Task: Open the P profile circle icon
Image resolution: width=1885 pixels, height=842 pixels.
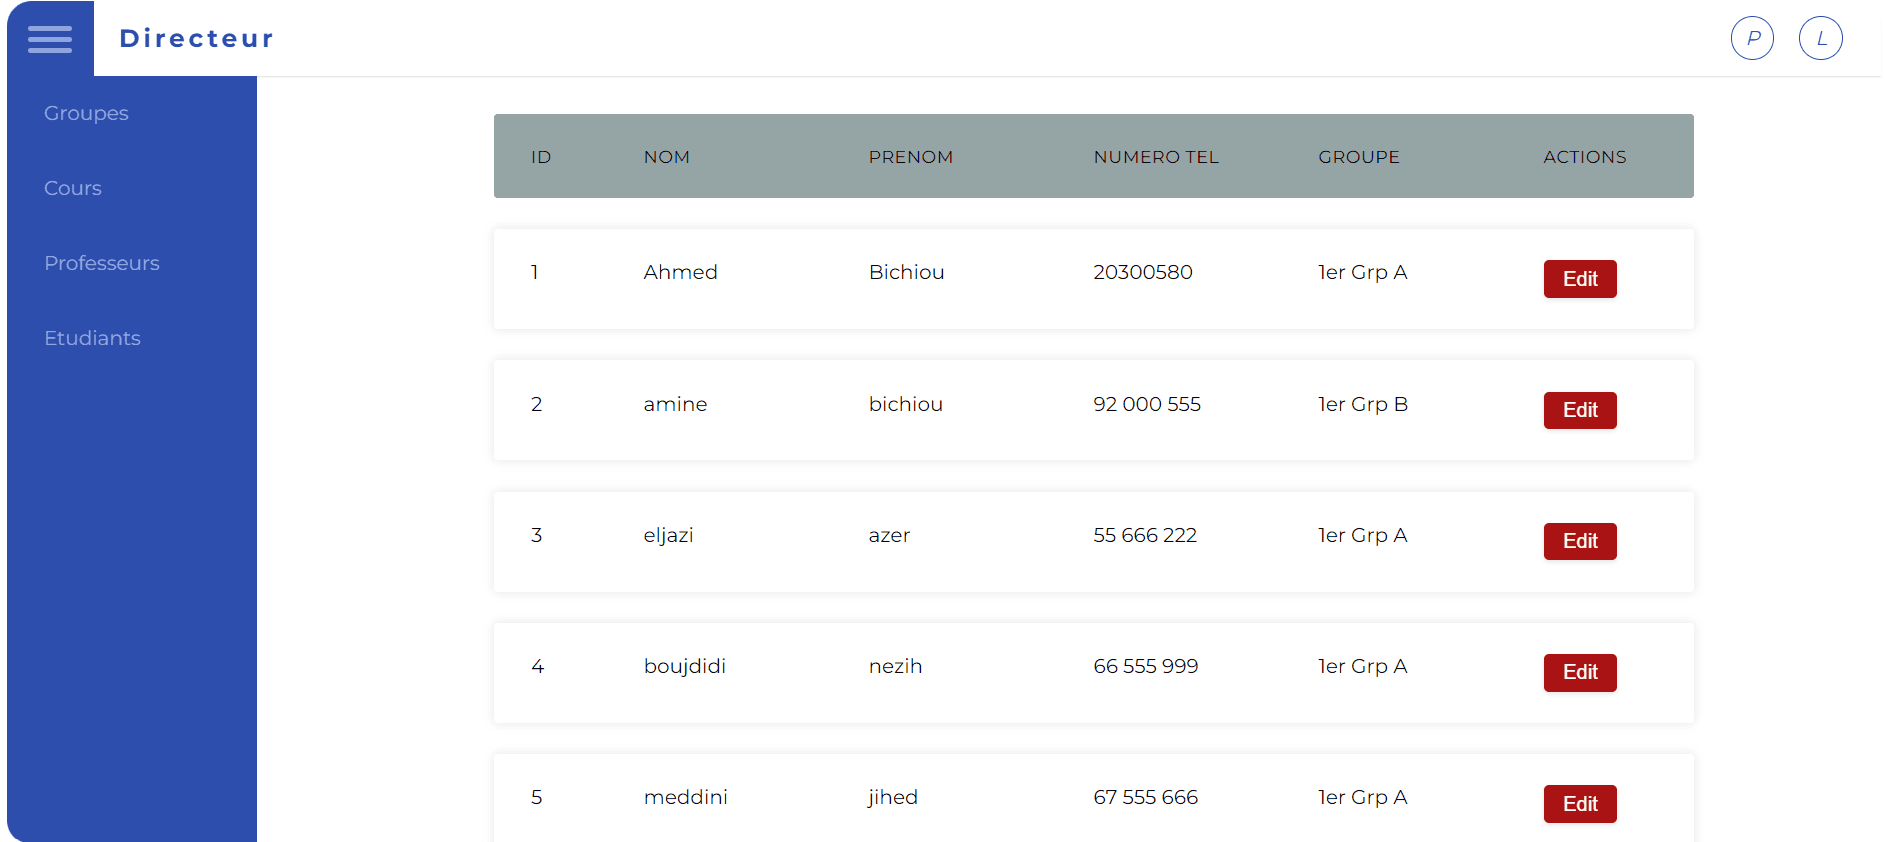Action: click(1752, 38)
